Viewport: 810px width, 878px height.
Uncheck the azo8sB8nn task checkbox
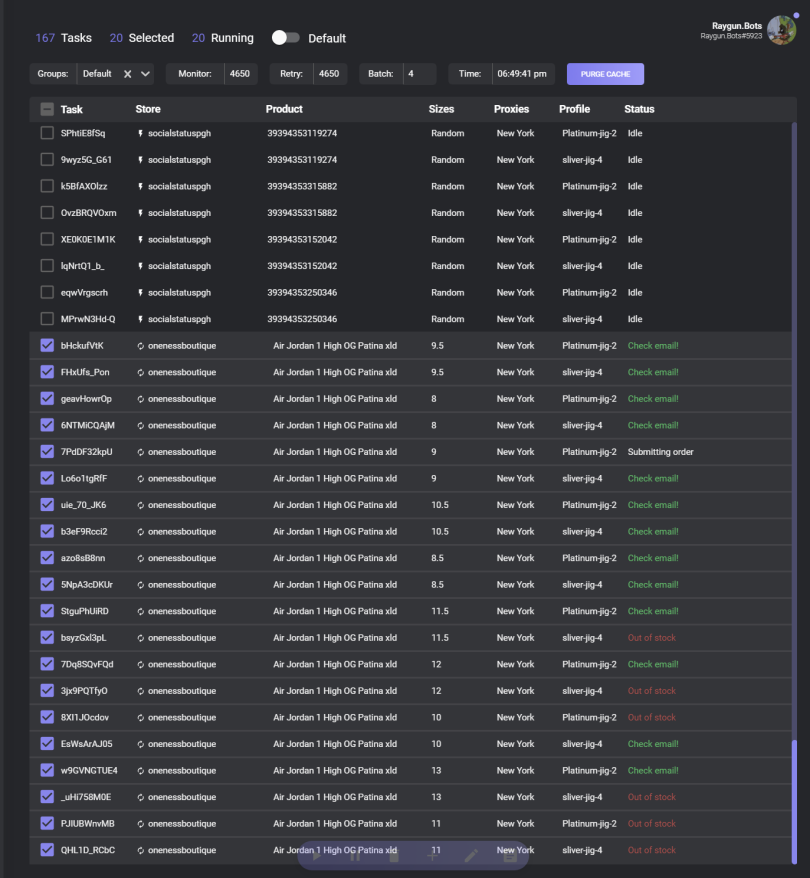(x=47, y=558)
